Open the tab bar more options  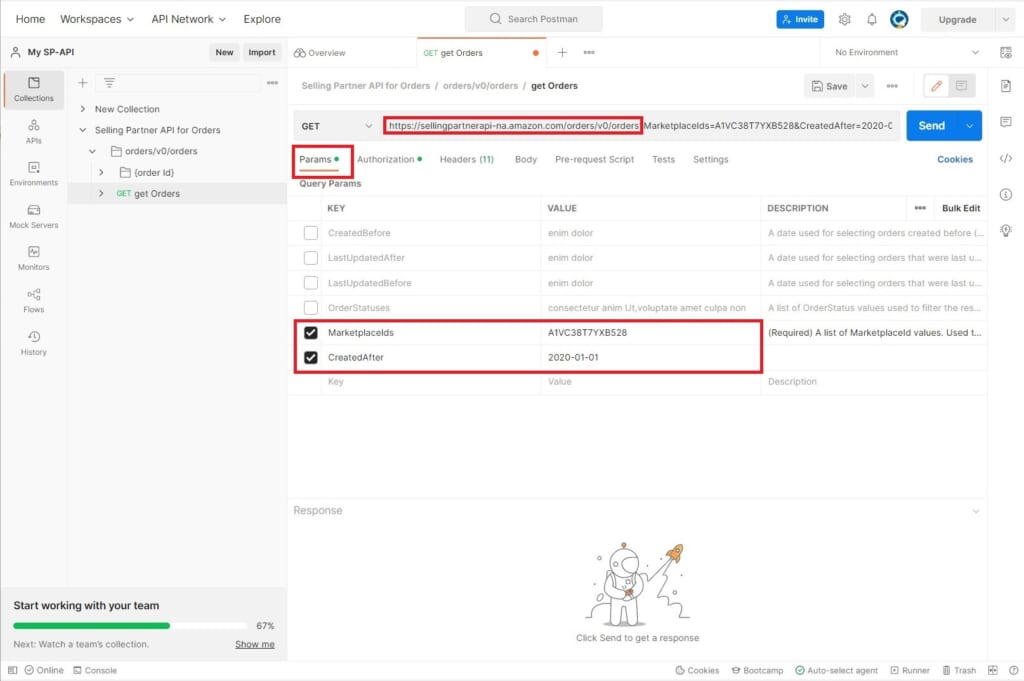(589, 52)
